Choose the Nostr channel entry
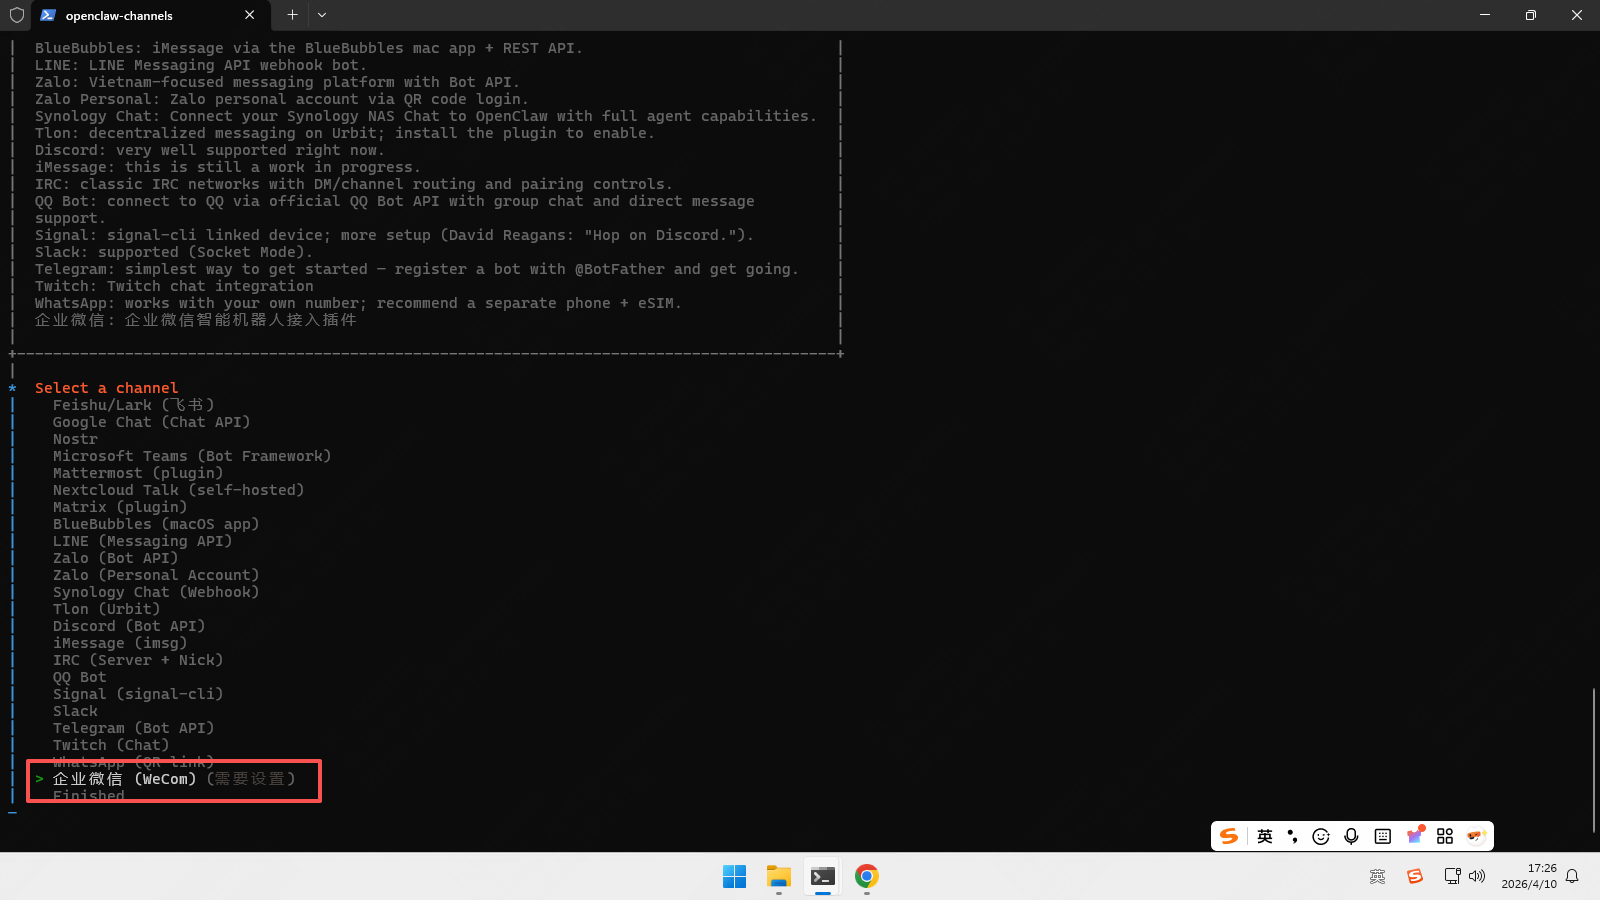This screenshot has height=900, width=1600. pyautogui.click(x=75, y=439)
